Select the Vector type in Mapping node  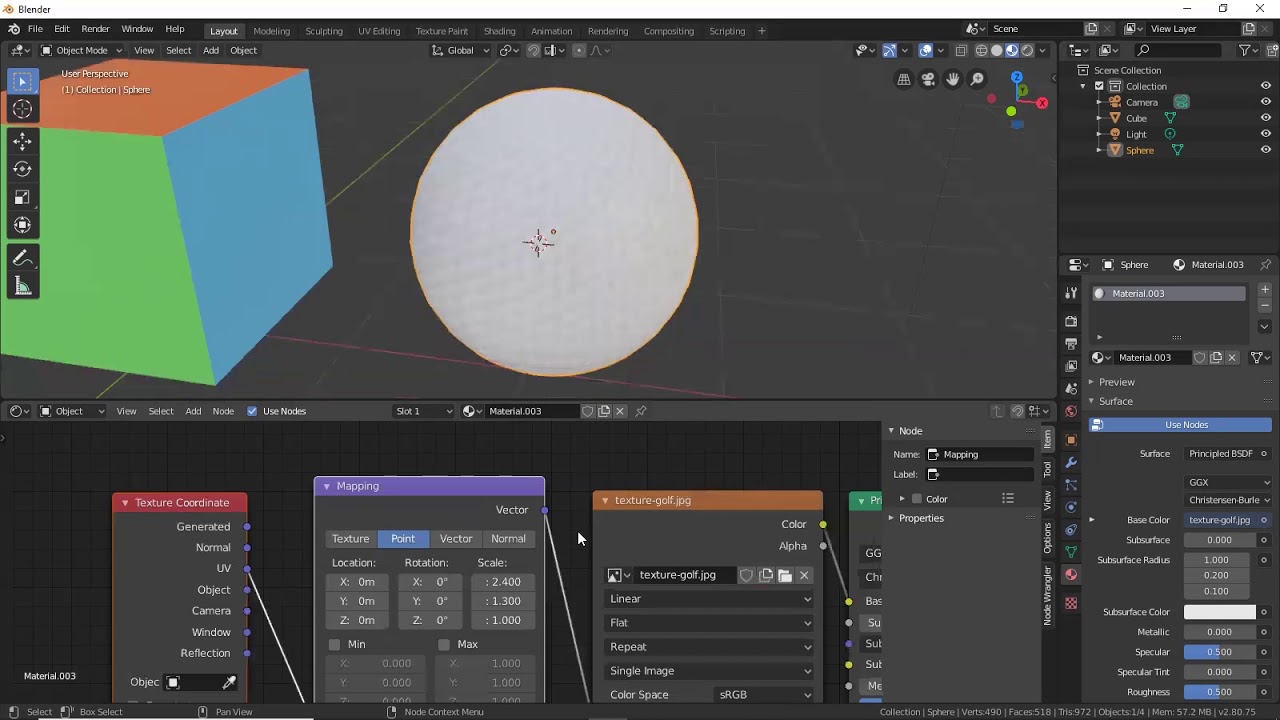pos(456,539)
